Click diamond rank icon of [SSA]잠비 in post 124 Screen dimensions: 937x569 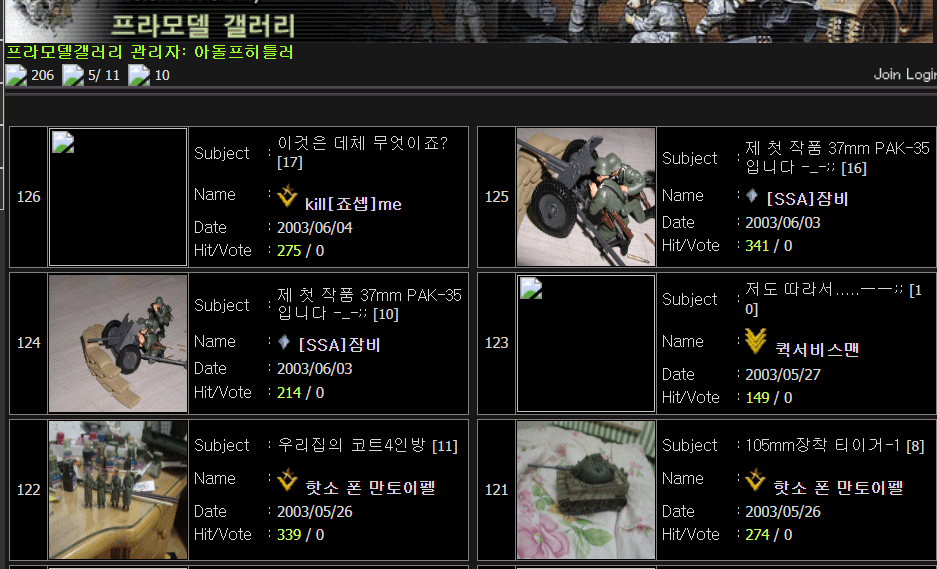tap(284, 341)
